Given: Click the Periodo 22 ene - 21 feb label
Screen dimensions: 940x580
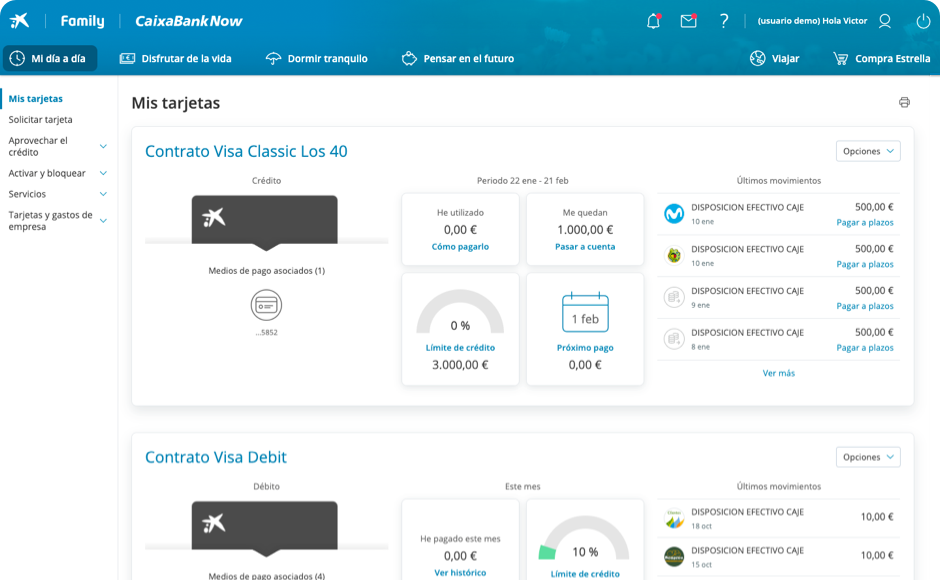Looking at the screenshot, I should [x=523, y=181].
